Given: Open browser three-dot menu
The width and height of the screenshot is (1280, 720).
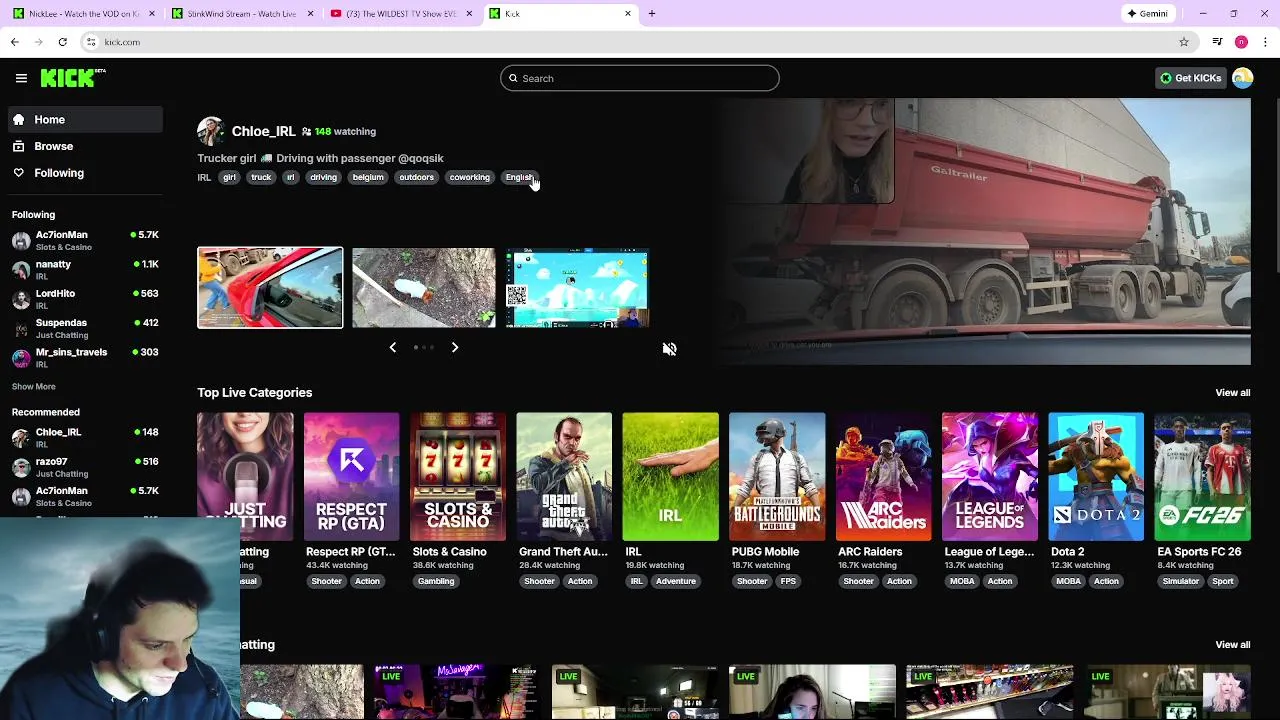Looking at the screenshot, I should [x=1266, y=42].
